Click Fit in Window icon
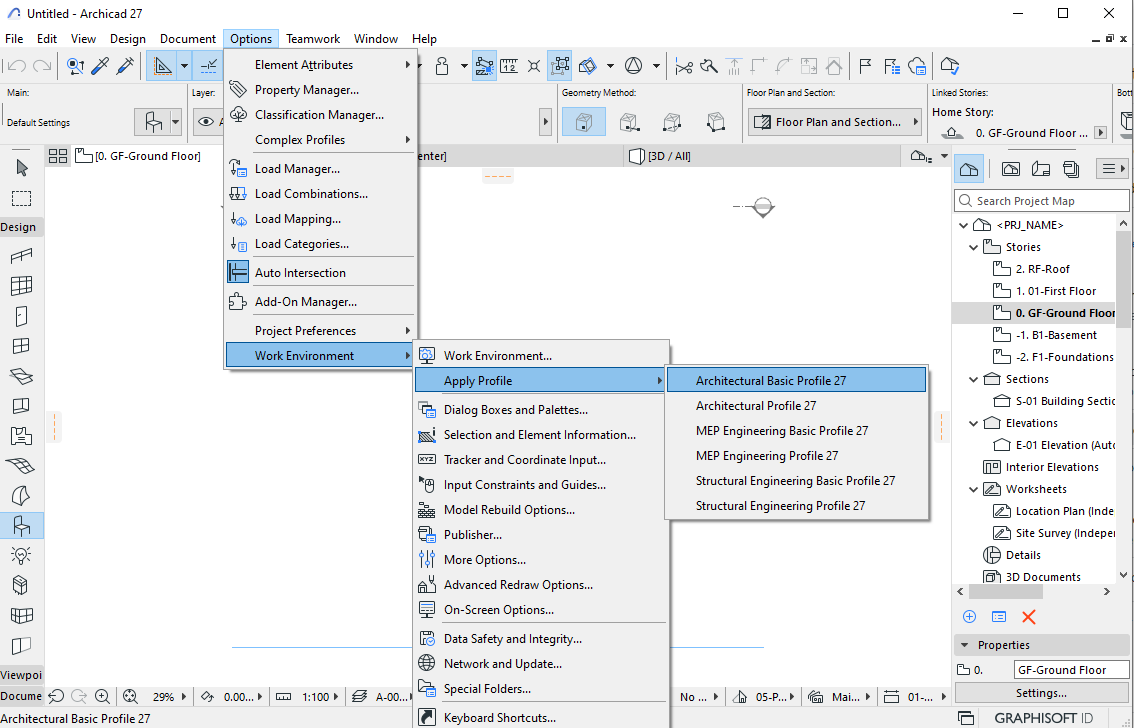1134x728 pixels. 130,697
